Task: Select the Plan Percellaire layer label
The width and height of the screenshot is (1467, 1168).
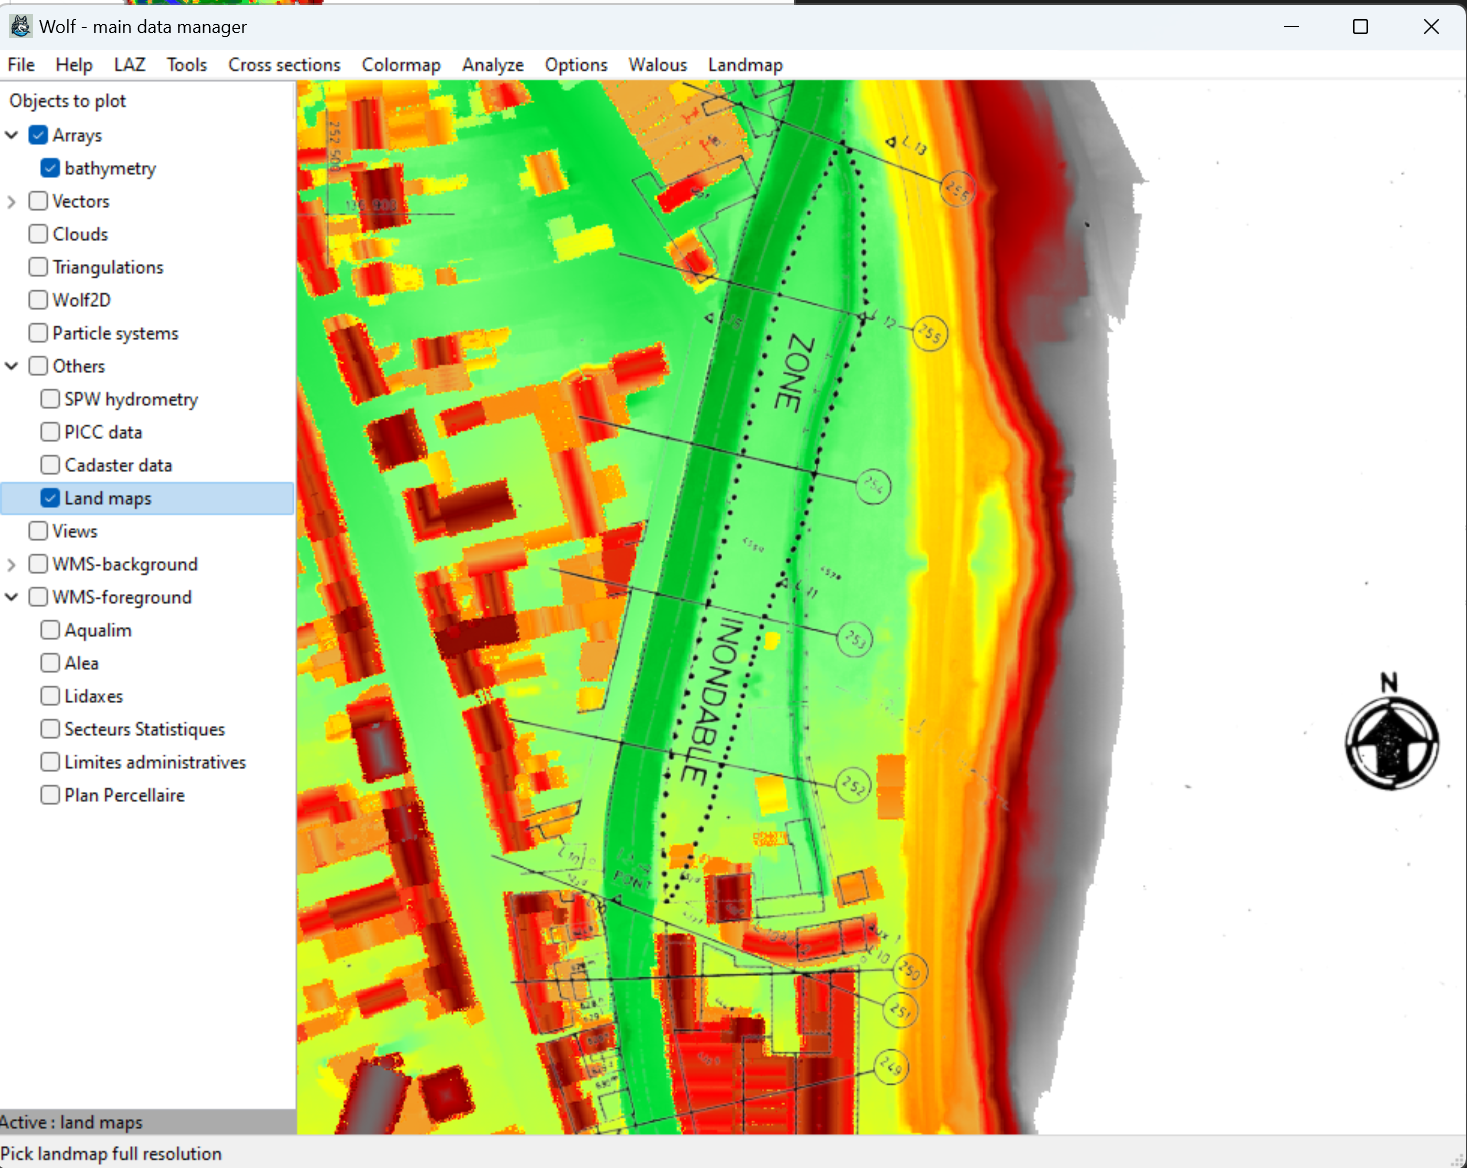Action: pyautogui.click(x=124, y=795)
